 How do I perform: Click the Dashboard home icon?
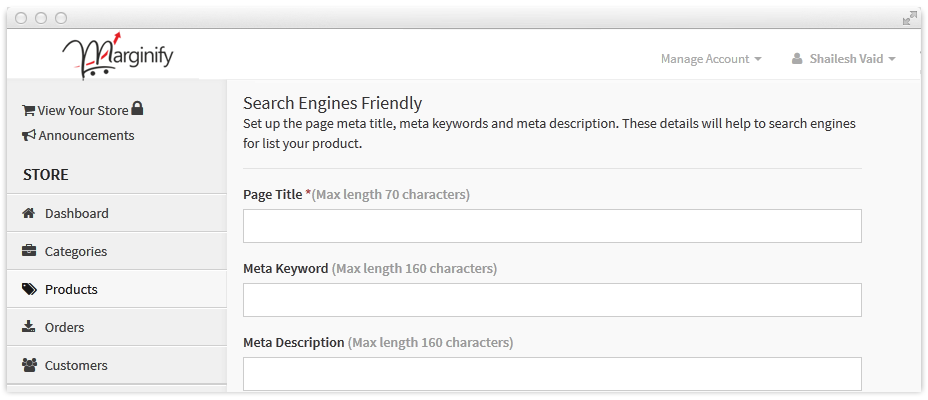click(29, 213)
